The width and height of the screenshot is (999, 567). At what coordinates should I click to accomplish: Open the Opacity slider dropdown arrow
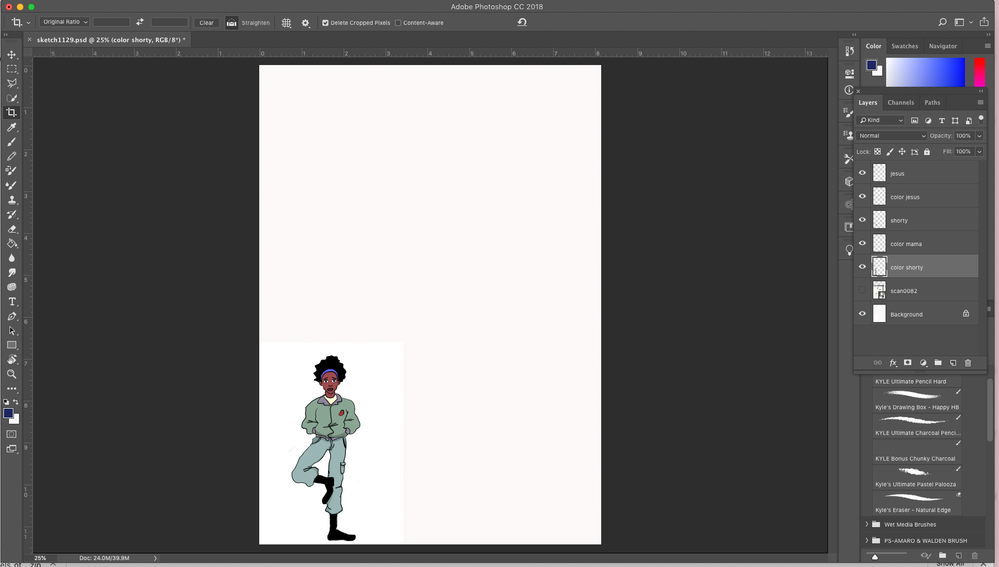click(979, 136)
